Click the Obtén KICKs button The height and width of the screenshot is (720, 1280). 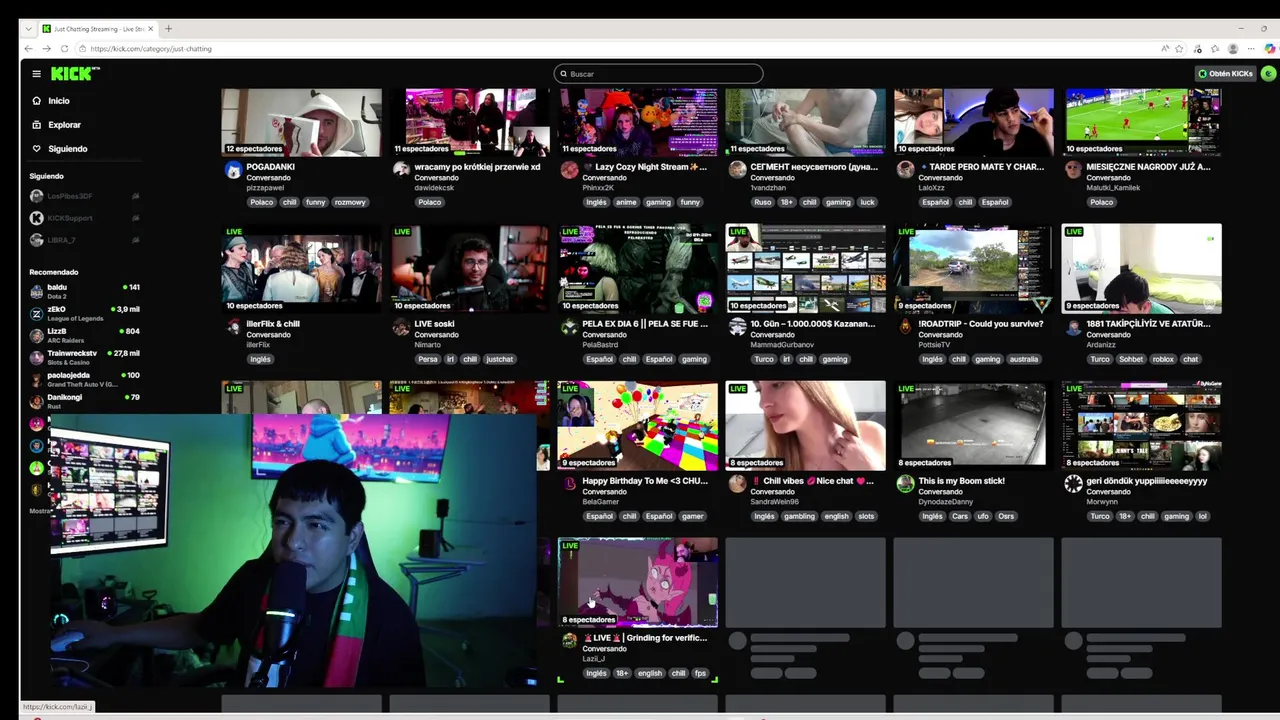click(x=1226, y=74)
